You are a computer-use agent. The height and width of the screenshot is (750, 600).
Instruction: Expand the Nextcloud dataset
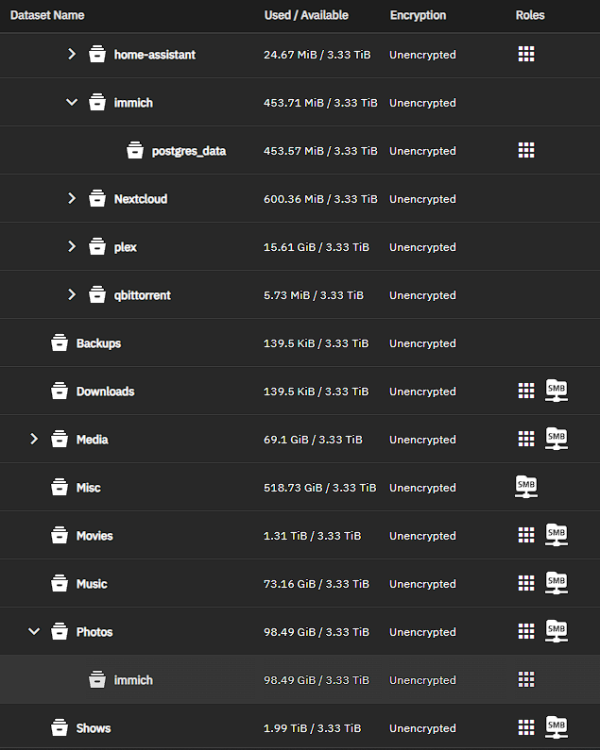[x=71, y=198]
